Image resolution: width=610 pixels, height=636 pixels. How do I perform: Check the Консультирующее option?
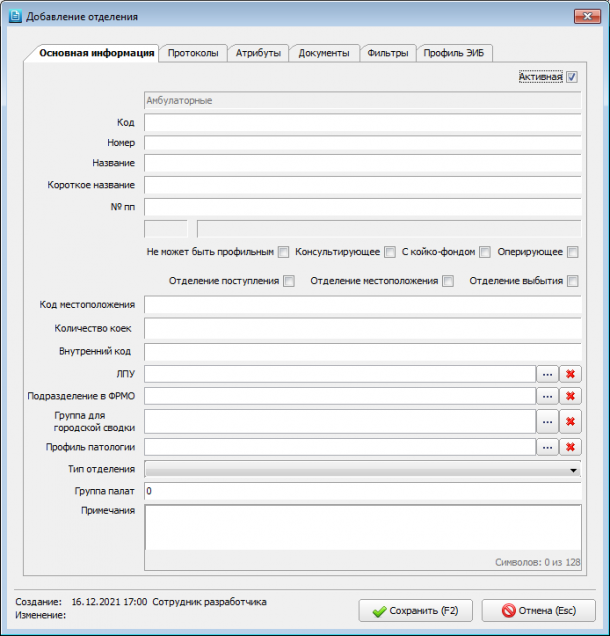390,252
